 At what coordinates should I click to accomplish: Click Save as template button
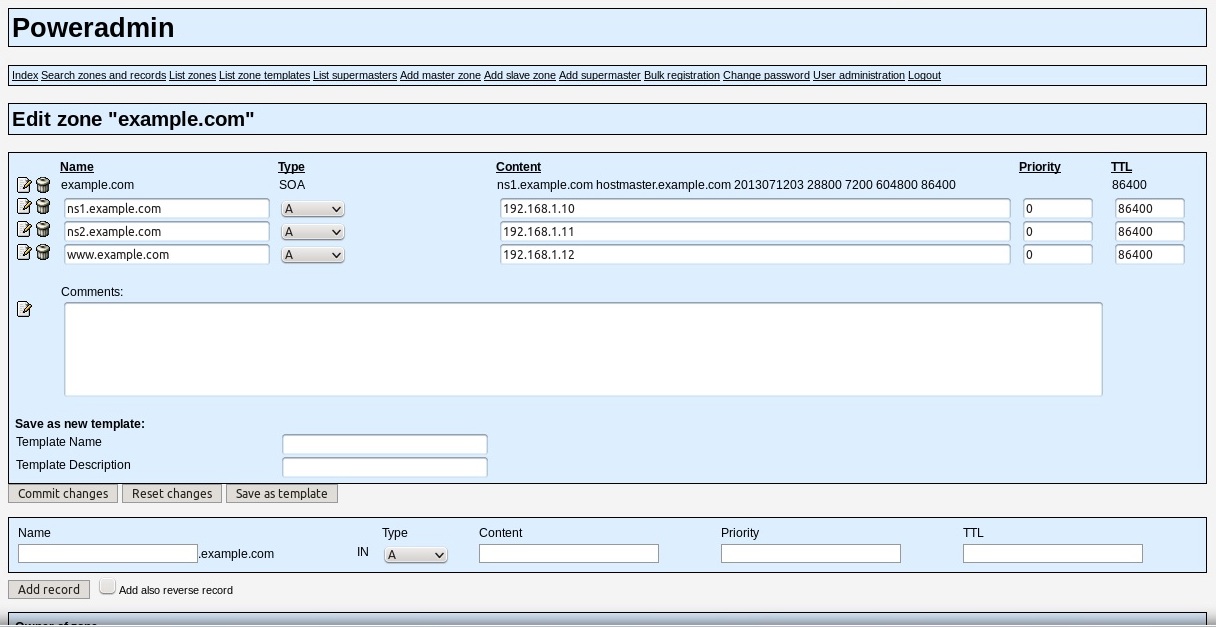282,493
